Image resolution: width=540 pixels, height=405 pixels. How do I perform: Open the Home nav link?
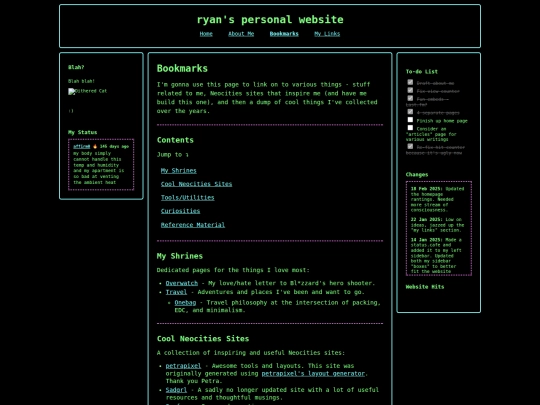point(206,34)
